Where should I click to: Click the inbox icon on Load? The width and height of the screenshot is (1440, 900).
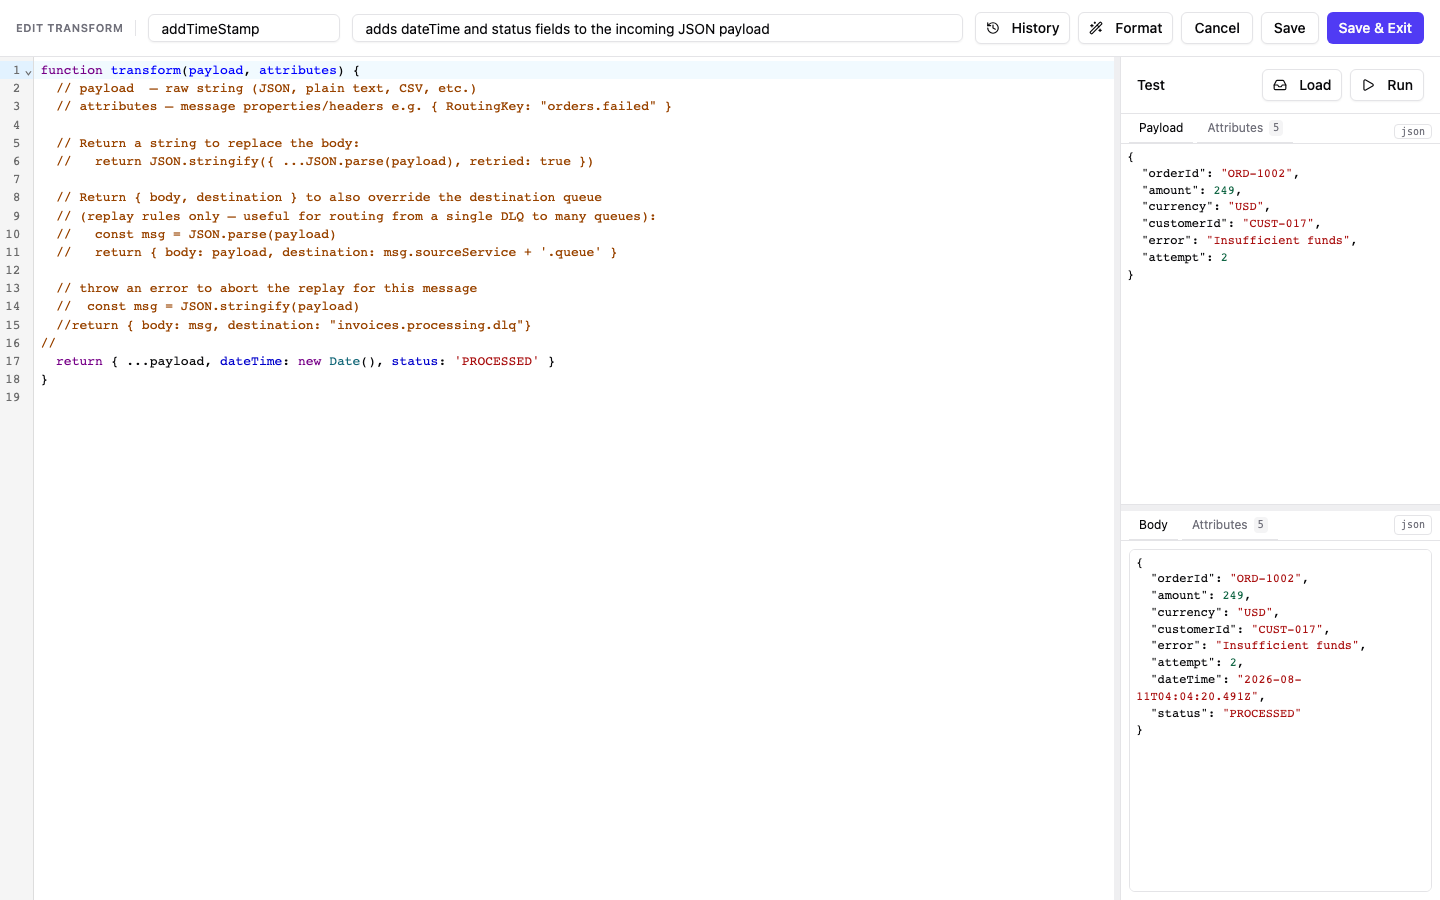[x=1280, y=85]
